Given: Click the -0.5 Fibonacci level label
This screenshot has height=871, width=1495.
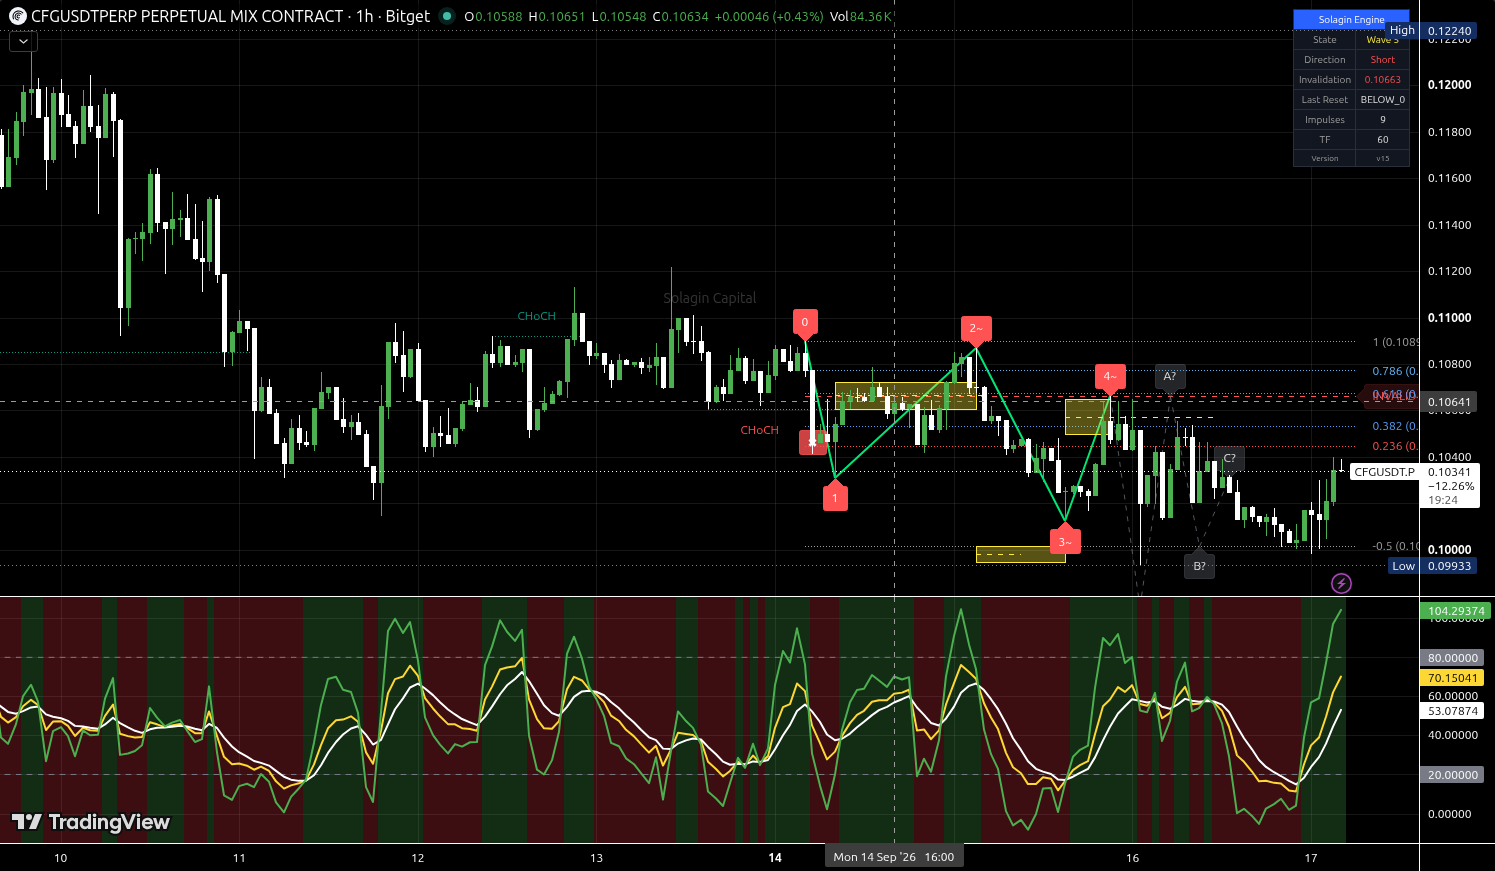Looking at the screenshot, I should [1396, 546].
